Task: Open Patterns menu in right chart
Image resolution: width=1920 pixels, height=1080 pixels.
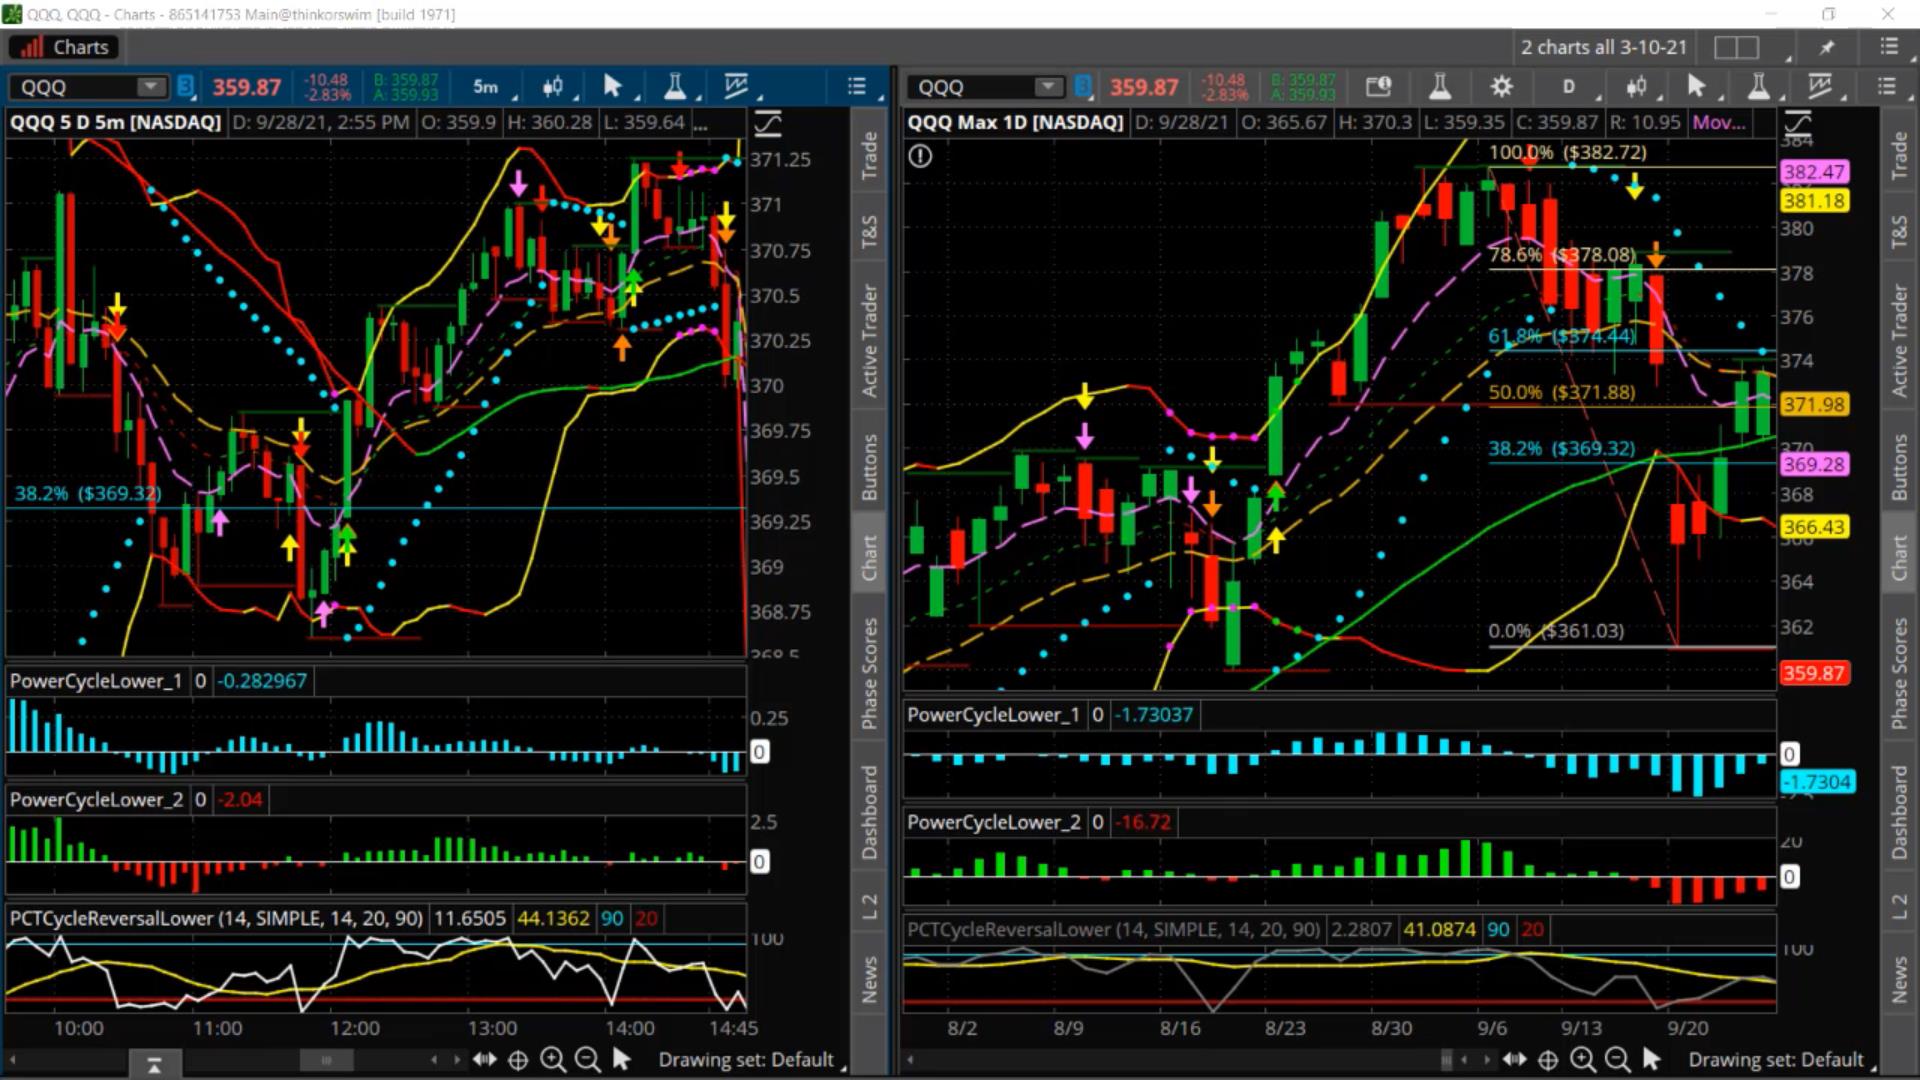Action: click(1820, 87)
